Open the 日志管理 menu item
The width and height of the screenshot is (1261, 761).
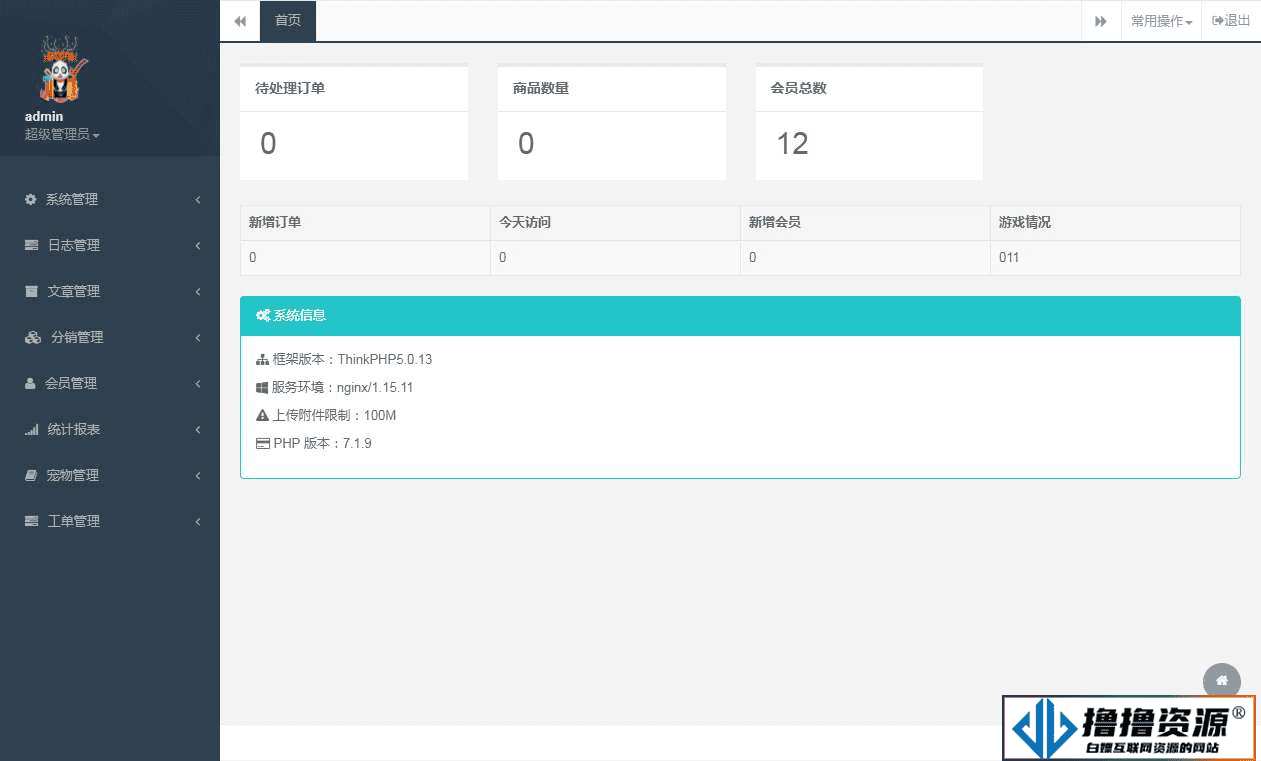pyautogui.click(x=110, y=245)
